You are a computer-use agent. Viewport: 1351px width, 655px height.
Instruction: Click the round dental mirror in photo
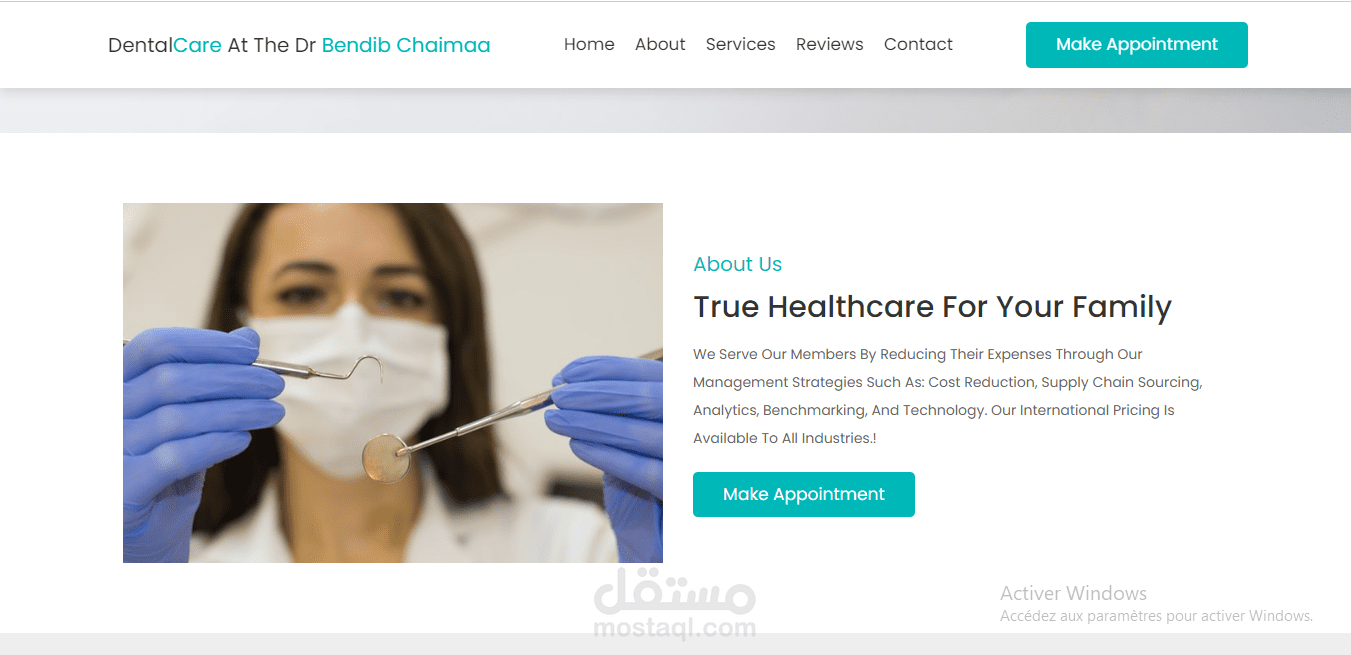(386, 459)
